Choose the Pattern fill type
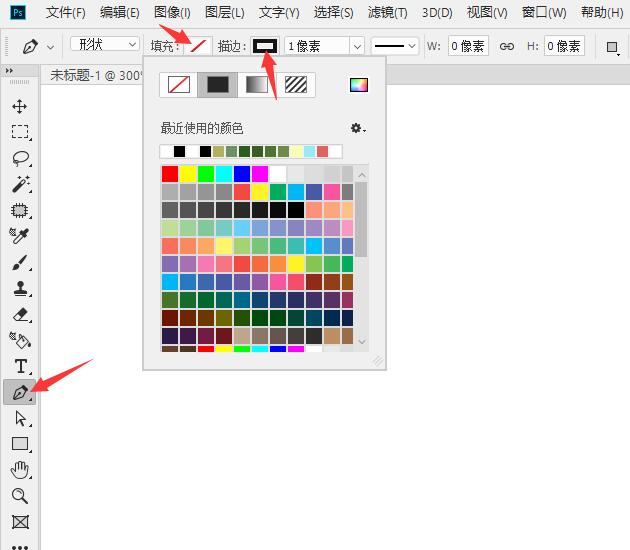 click(x=296, y=85)
